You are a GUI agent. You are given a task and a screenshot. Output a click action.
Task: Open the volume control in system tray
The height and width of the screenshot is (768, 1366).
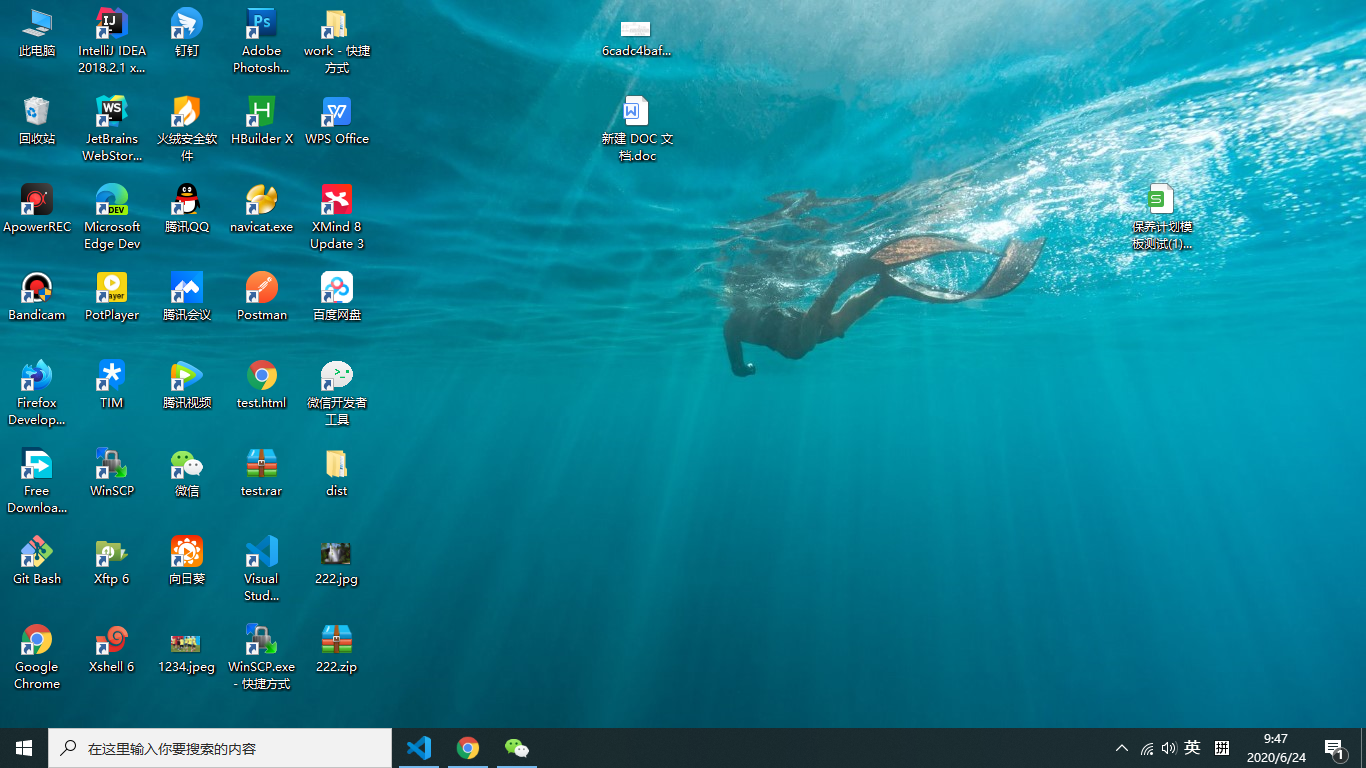coord(1169,748)
